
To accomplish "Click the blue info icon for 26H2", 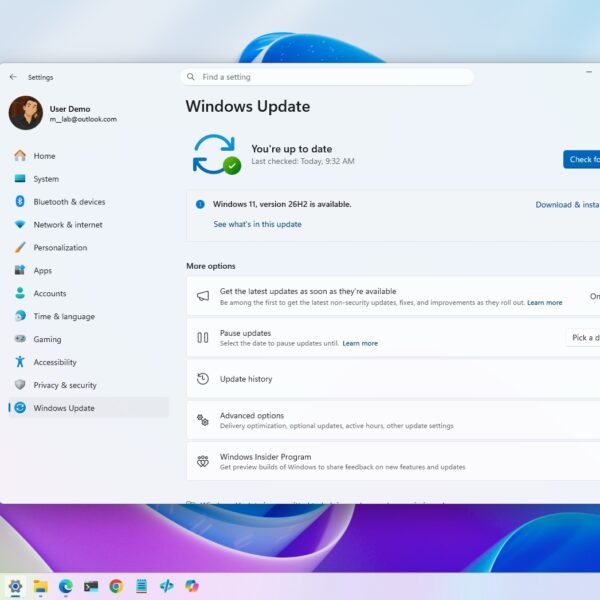I will pos(200,204).
